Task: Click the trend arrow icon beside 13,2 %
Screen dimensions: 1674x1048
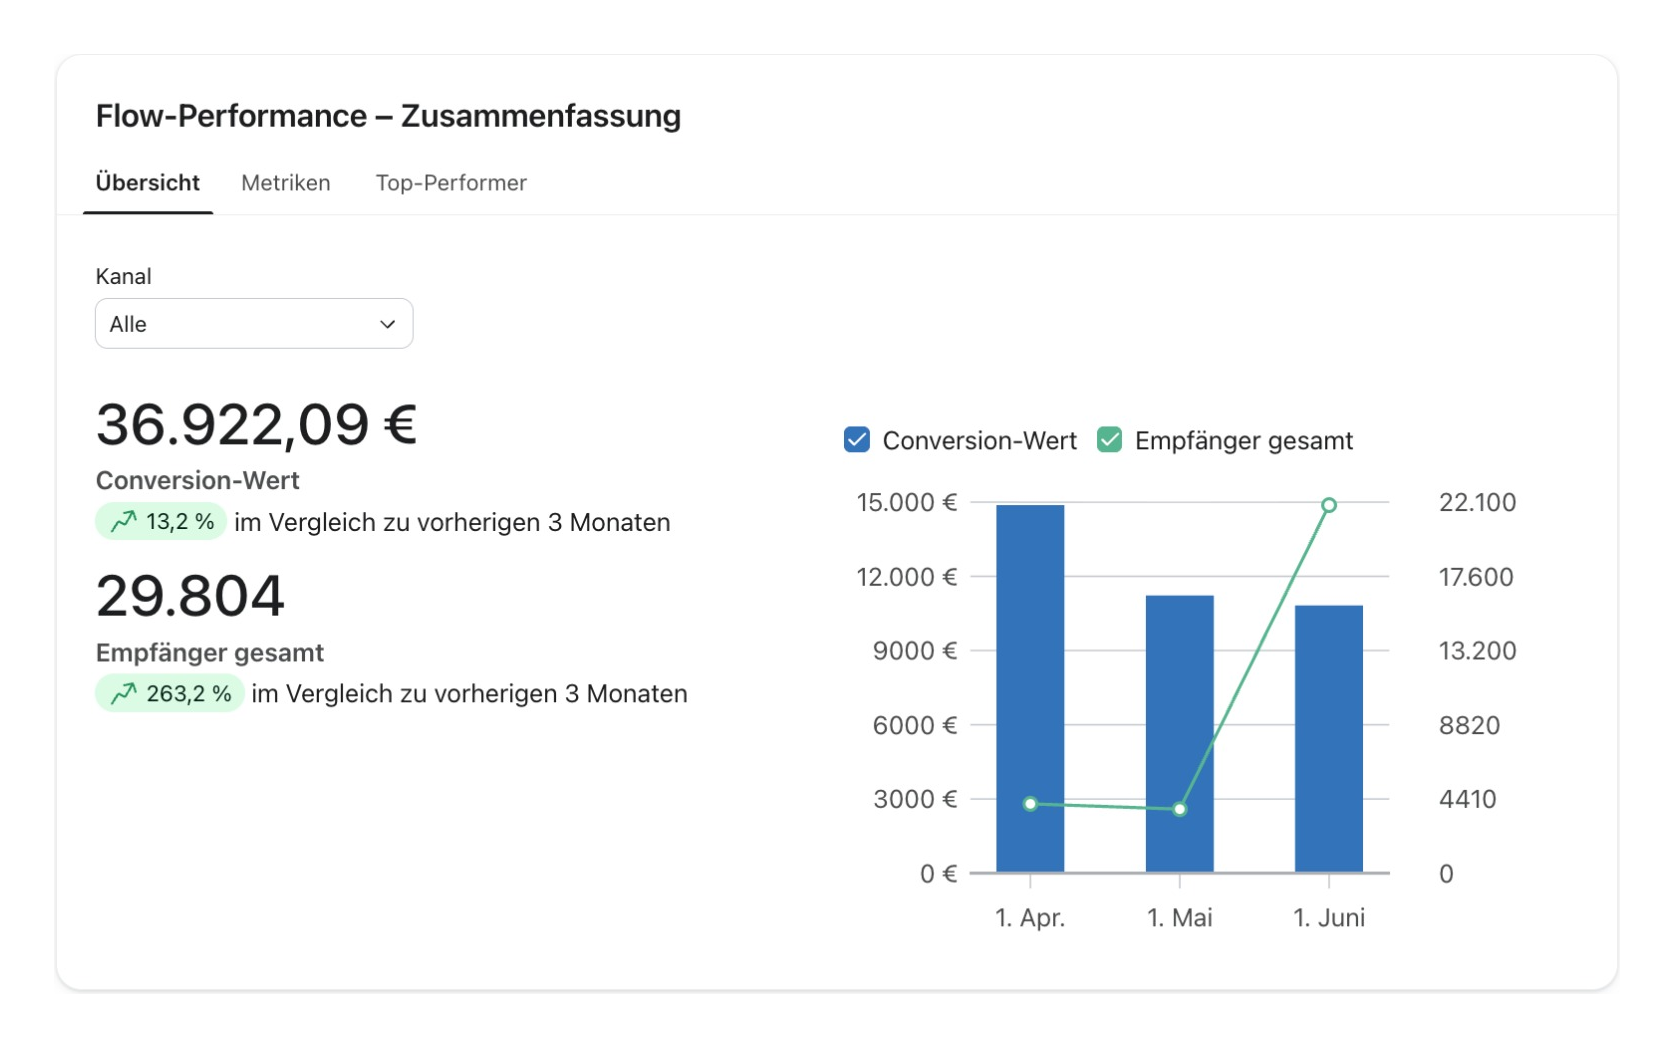Action: click(x=124, y=522)
